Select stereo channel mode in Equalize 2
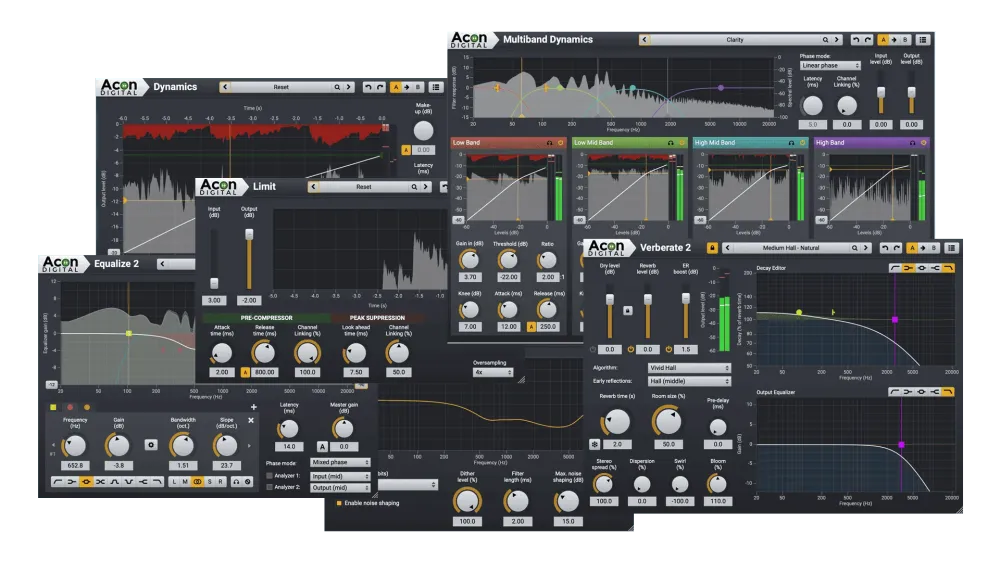Image resolution: width=1000 pixels, height=562 pixels. (197, 482)
